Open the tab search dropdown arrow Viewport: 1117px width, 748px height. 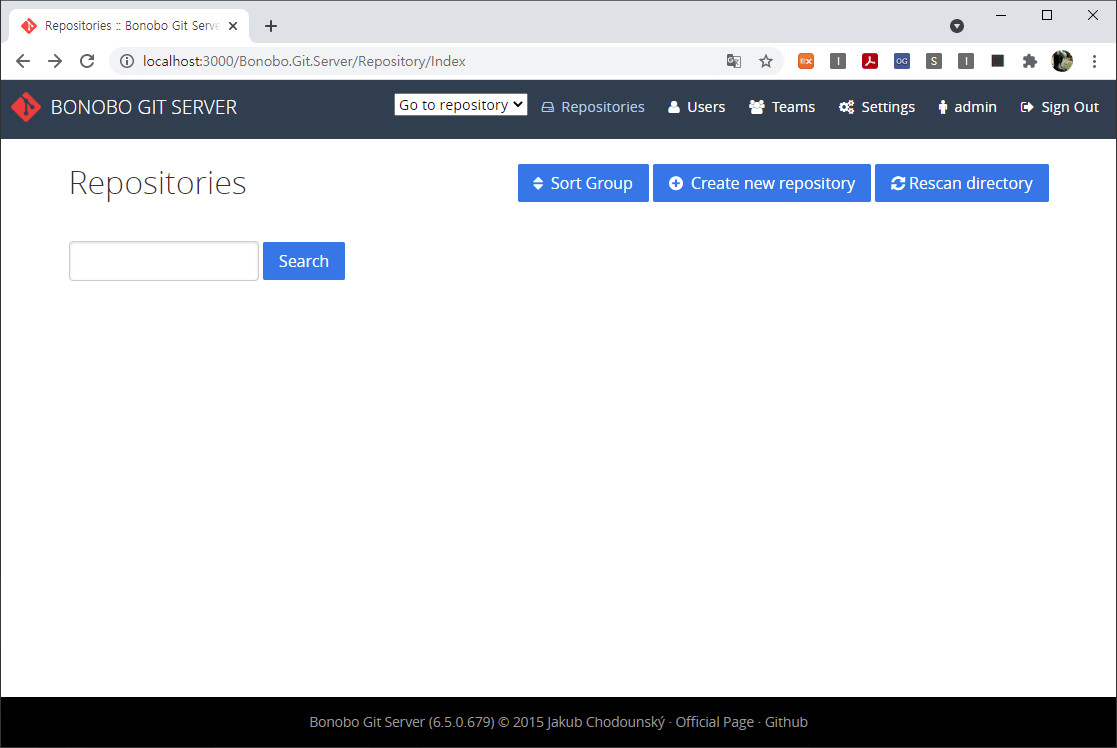coord(957,26)
